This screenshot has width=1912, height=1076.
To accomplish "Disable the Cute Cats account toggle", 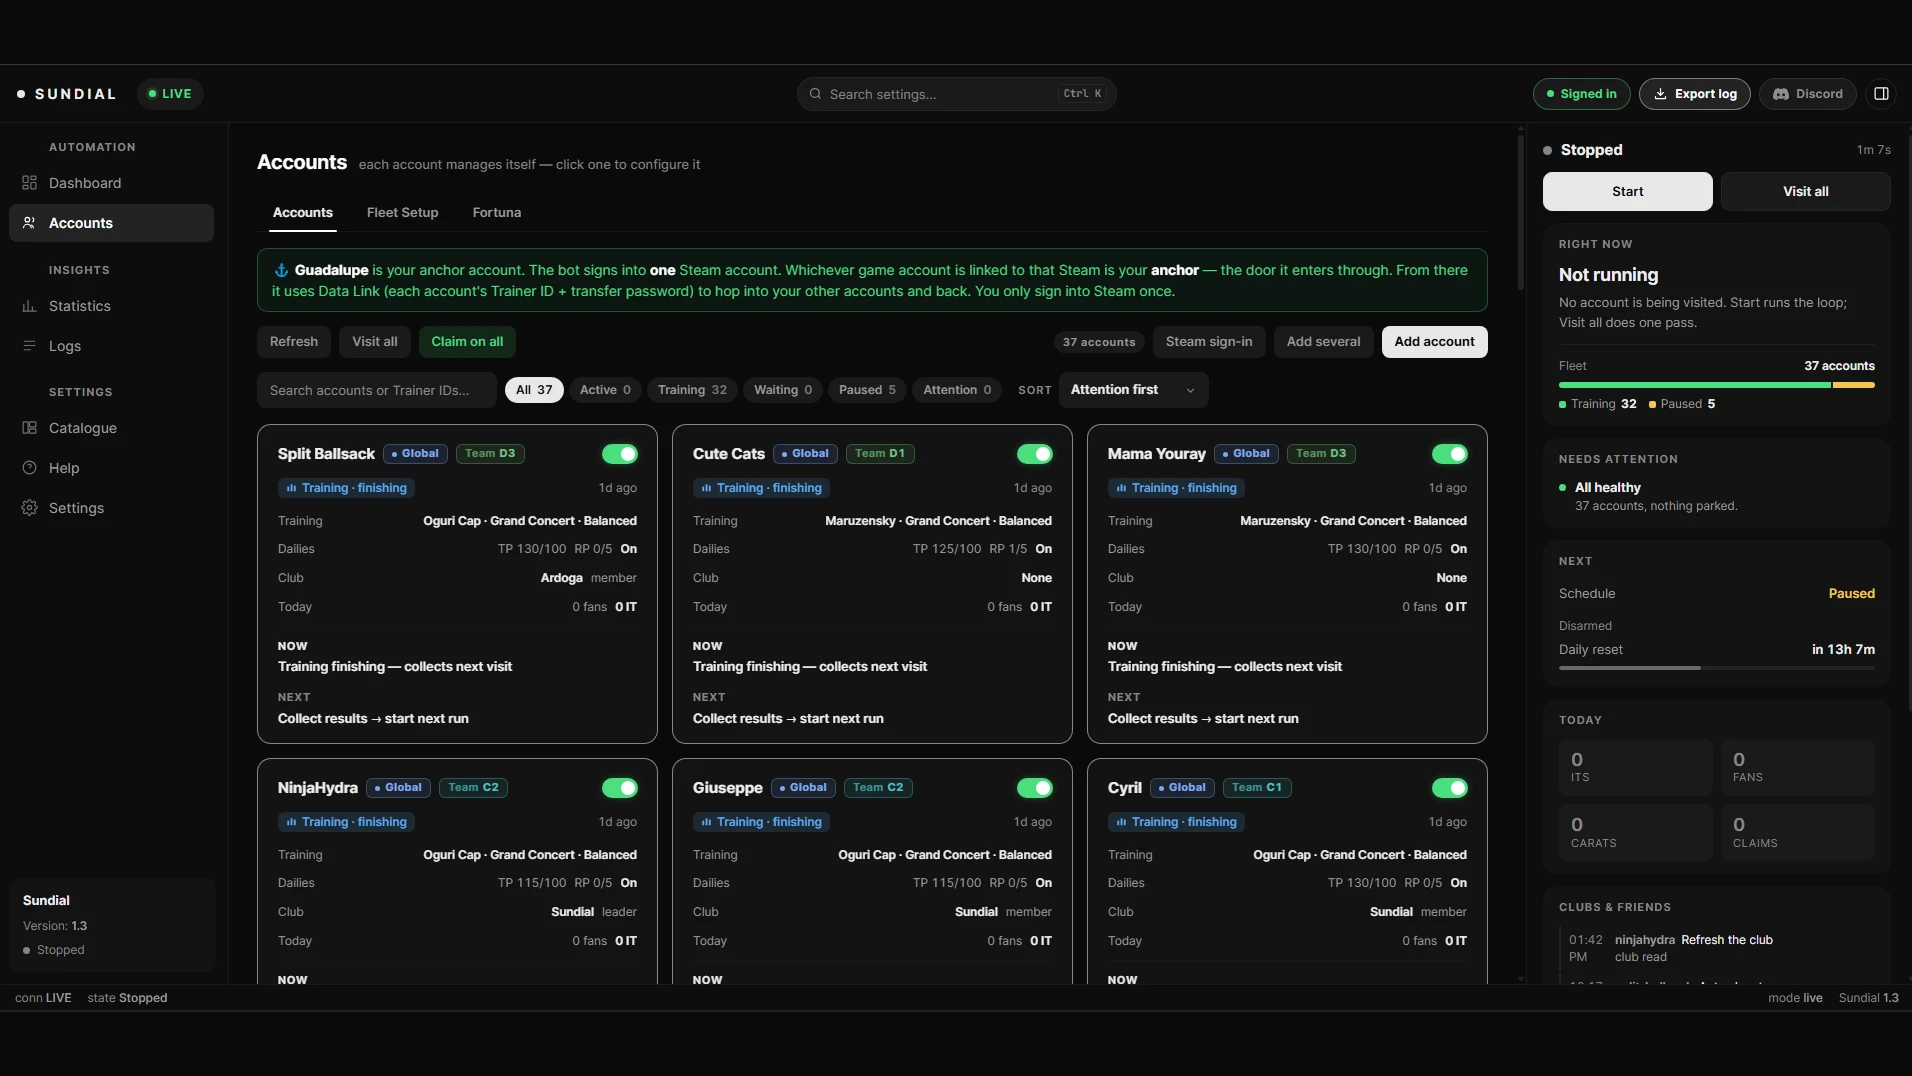I will [x=1035, y=454].
